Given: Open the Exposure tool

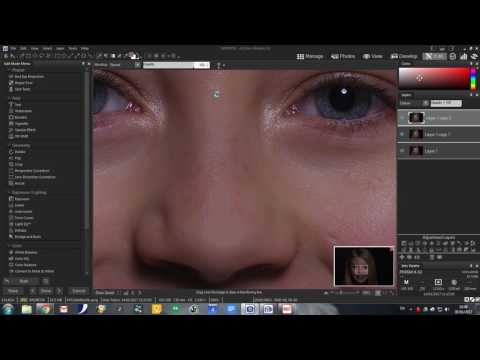Looking at the screenshot, I should (x=19, y=199).
